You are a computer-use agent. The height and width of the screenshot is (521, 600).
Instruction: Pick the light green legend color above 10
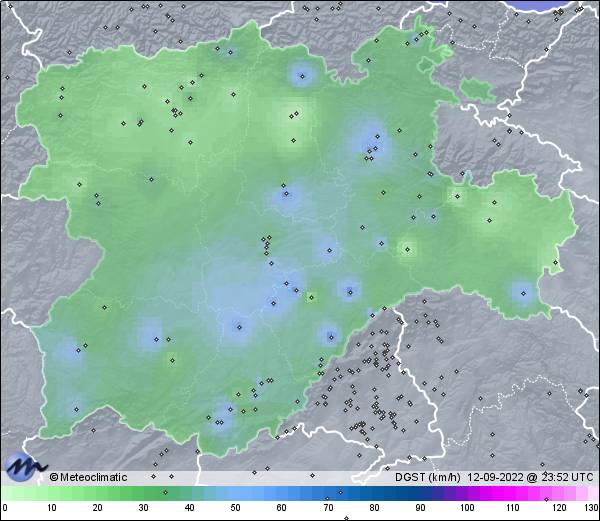pyautogui.click(x=52, y=493)
